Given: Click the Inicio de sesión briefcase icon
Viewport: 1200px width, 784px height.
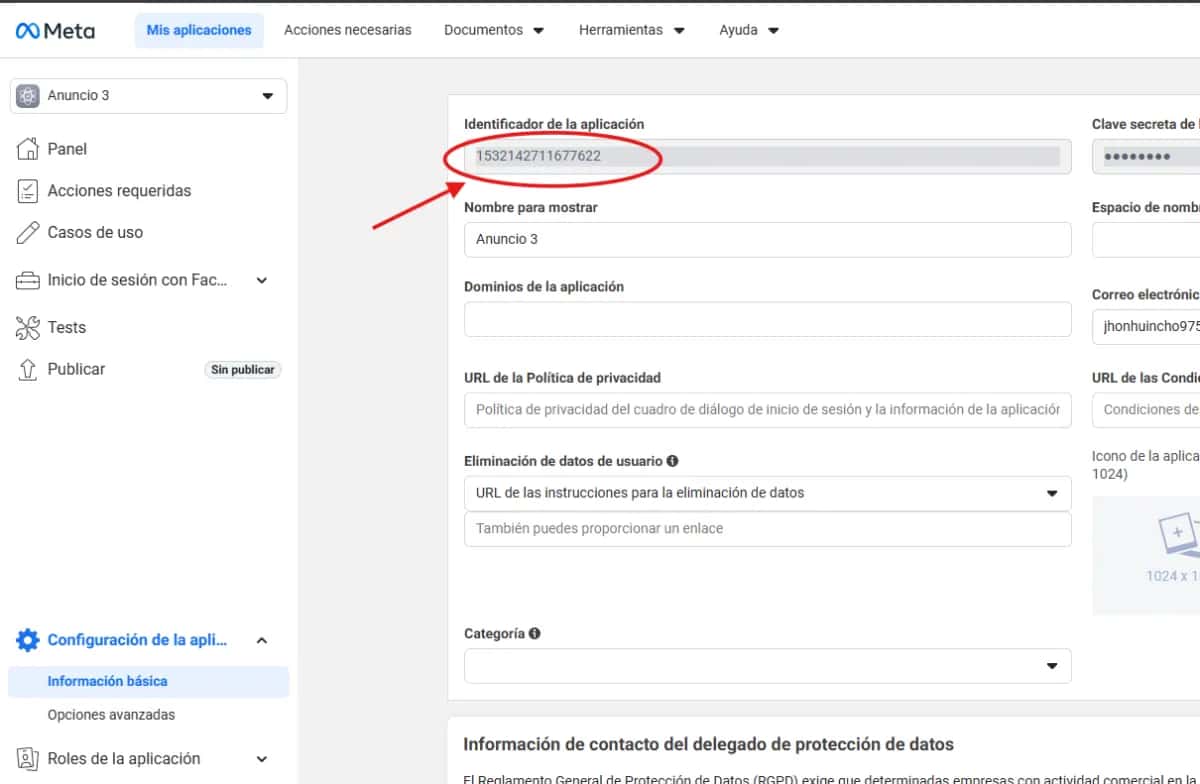Looking at the screenshot, I should (28, 281).
